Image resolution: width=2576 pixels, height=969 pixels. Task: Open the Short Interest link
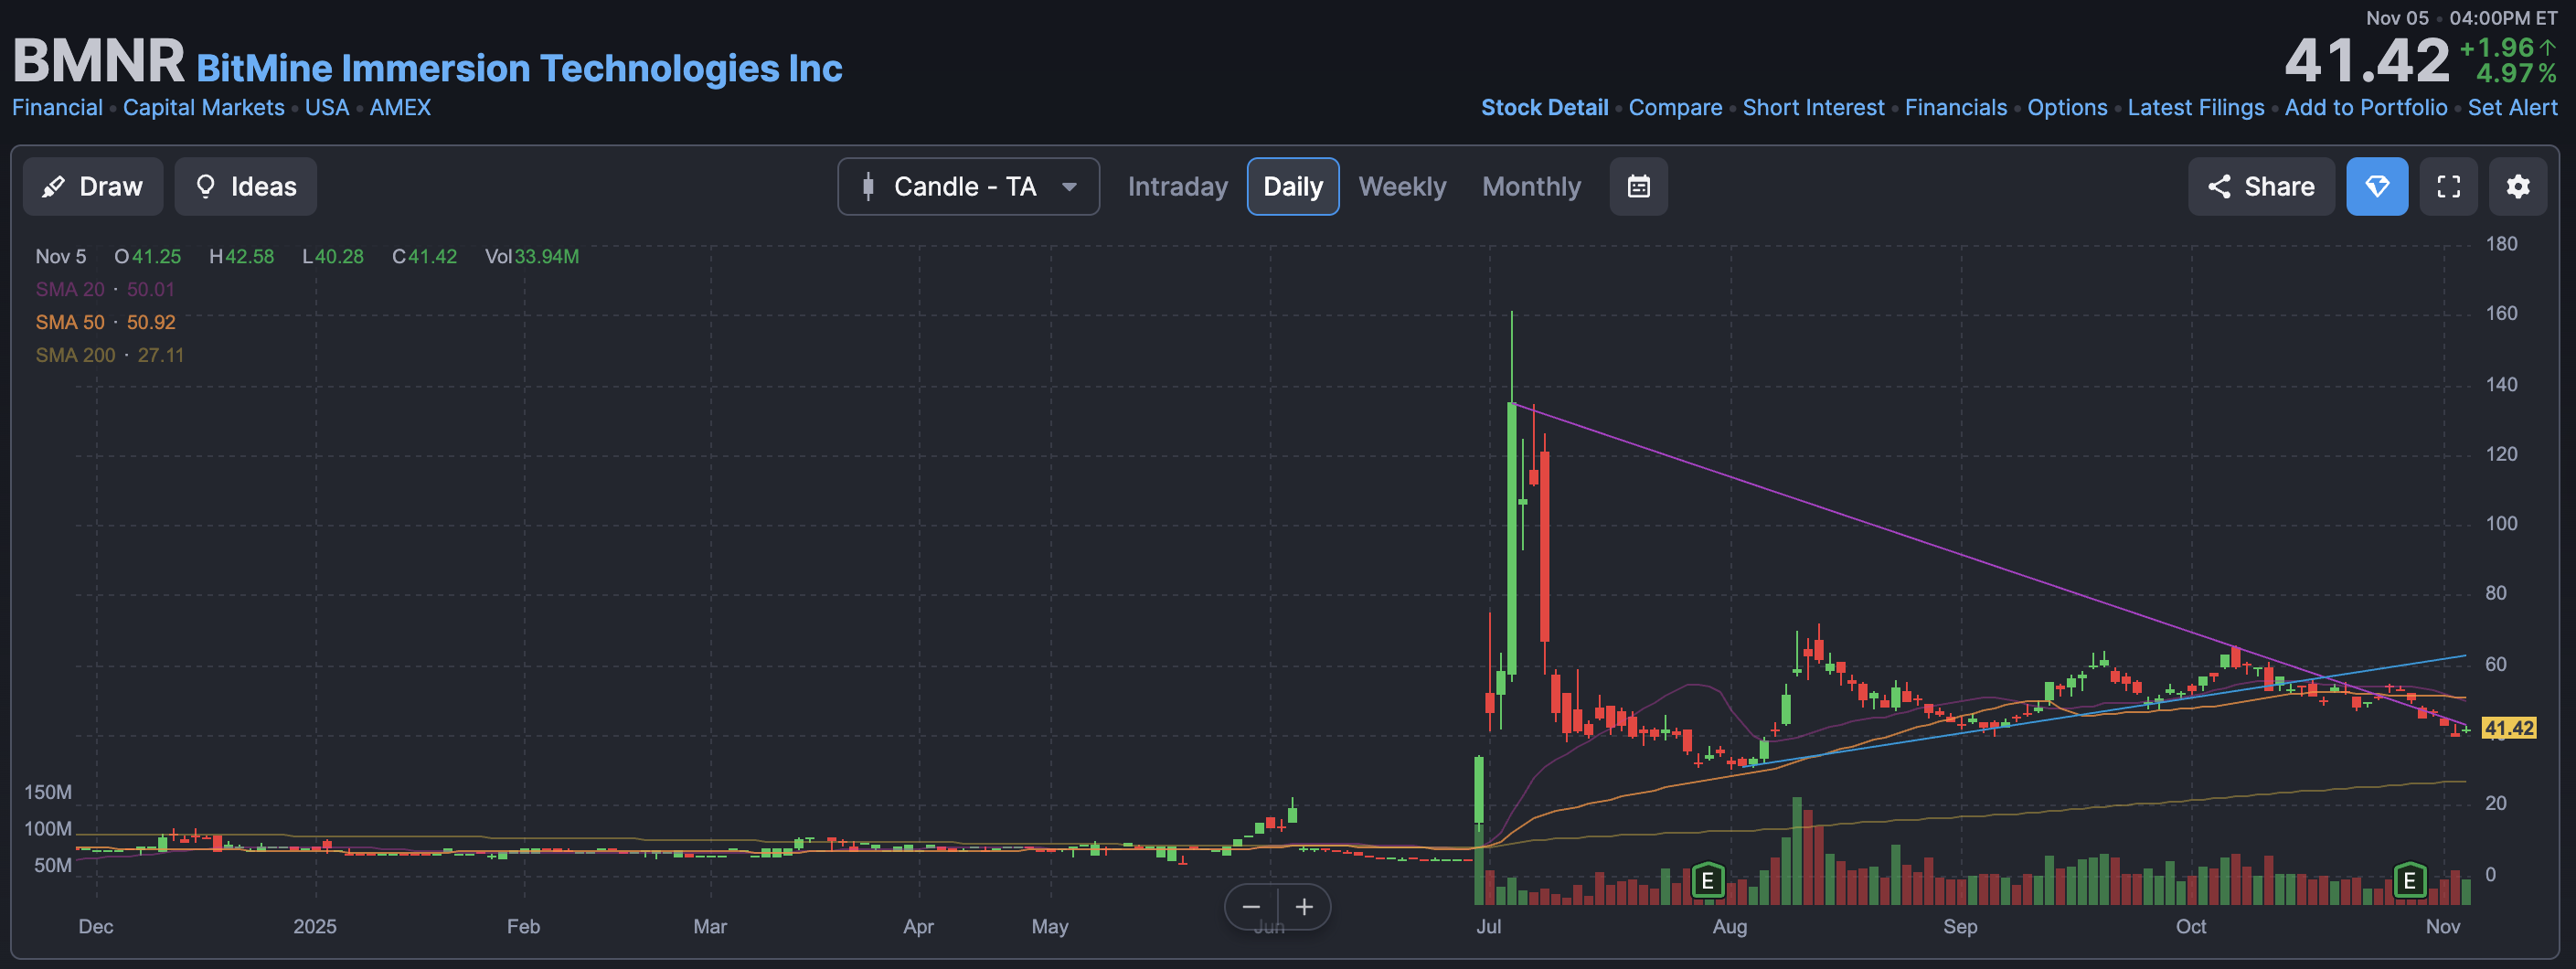[x=1813, y=108]
